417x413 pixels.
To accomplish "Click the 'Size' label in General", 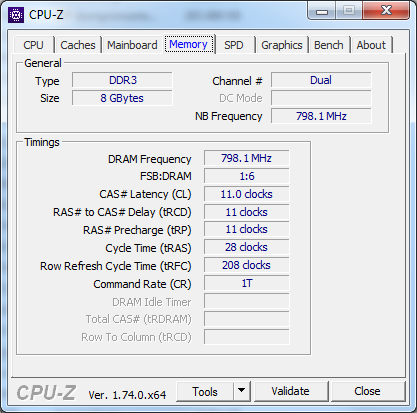I will click(50, 98).
